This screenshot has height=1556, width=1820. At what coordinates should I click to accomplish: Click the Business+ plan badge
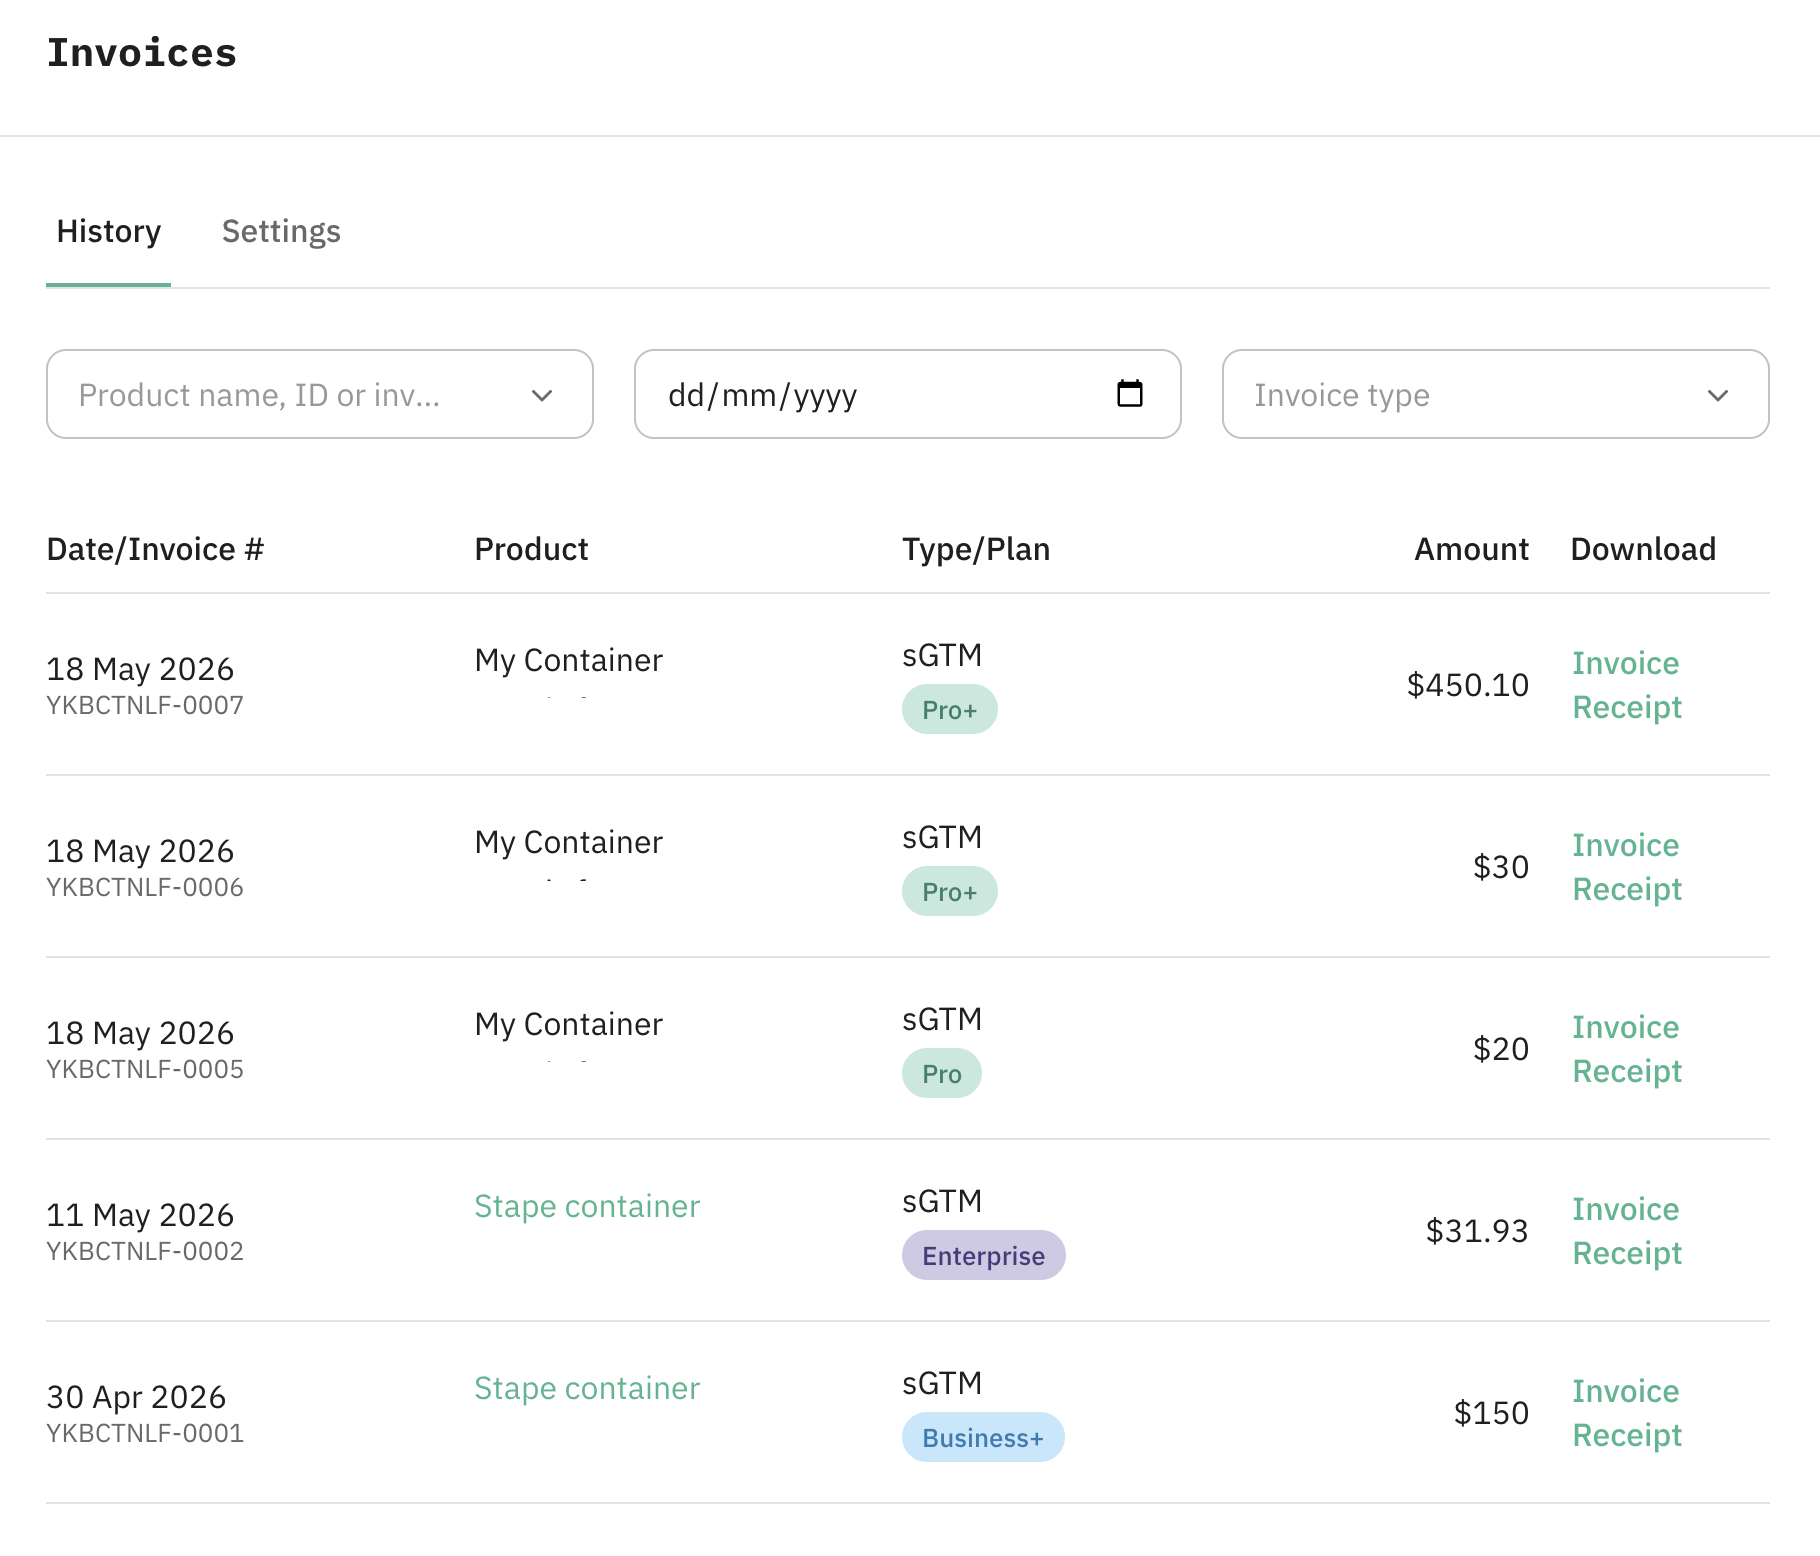point(983,1437)
